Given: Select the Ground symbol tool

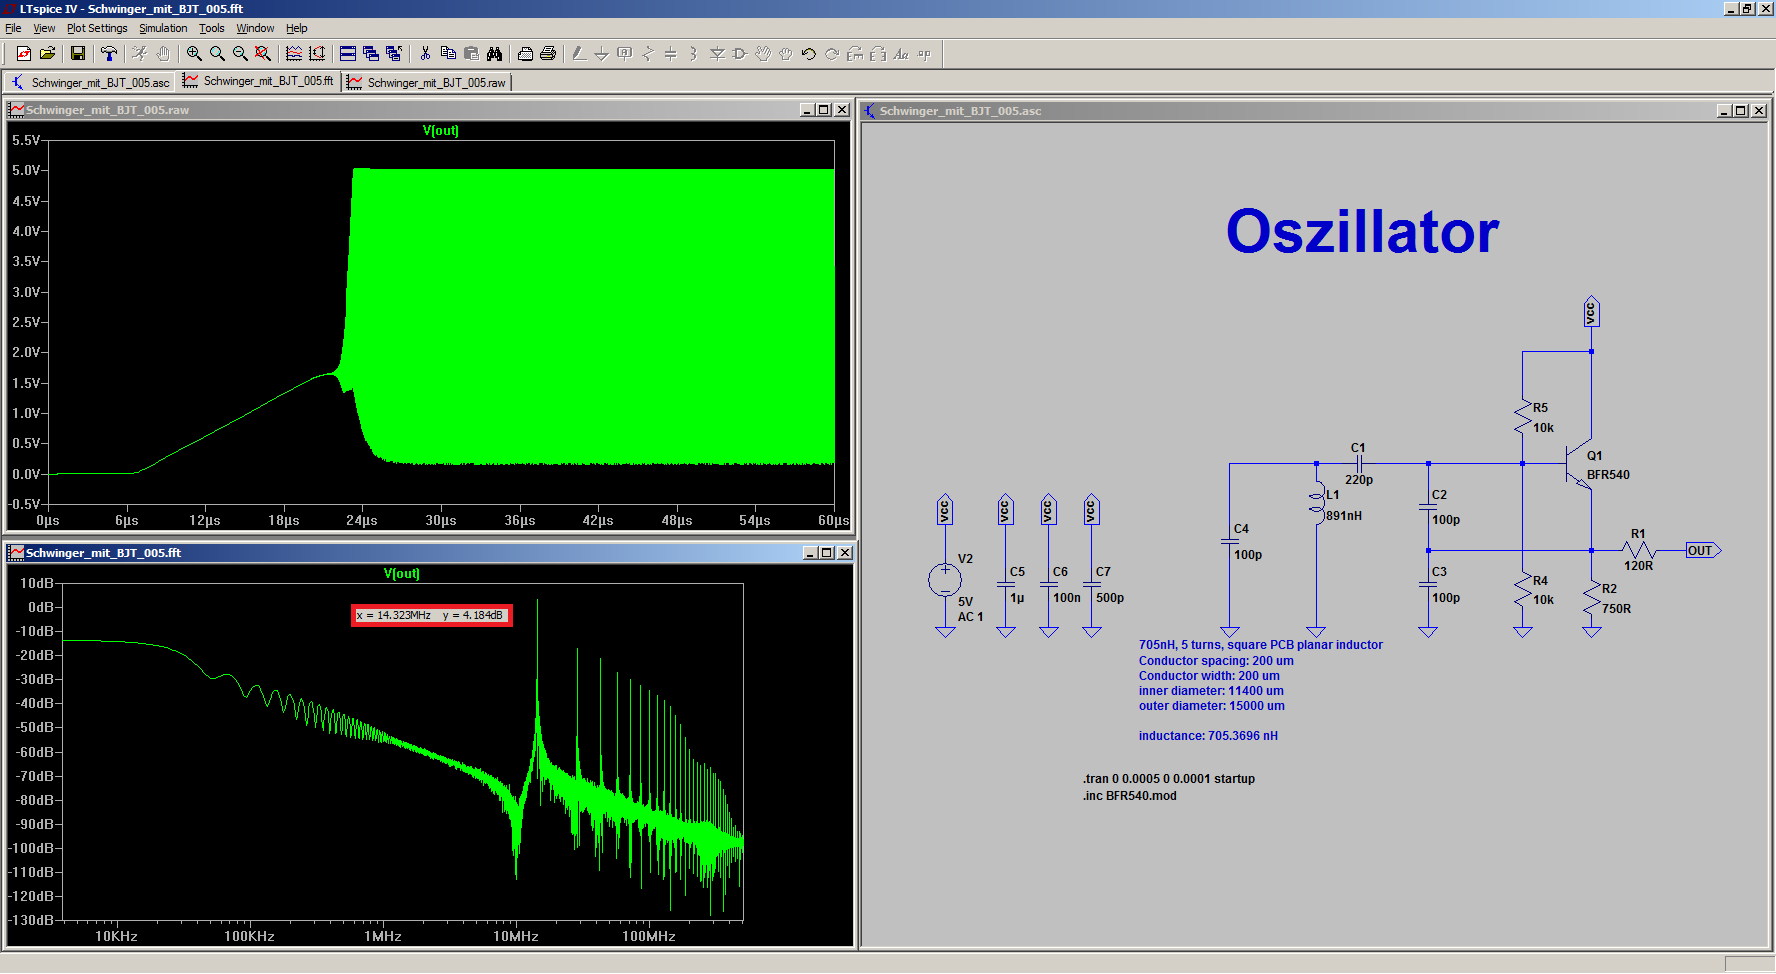Looking at the screenshot, I should coord(602,54).
